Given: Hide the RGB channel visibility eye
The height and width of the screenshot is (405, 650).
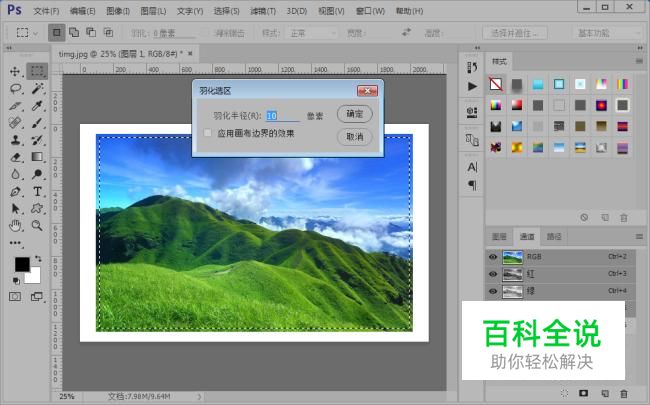Looking at the screenshot, I should pos(492,257).
